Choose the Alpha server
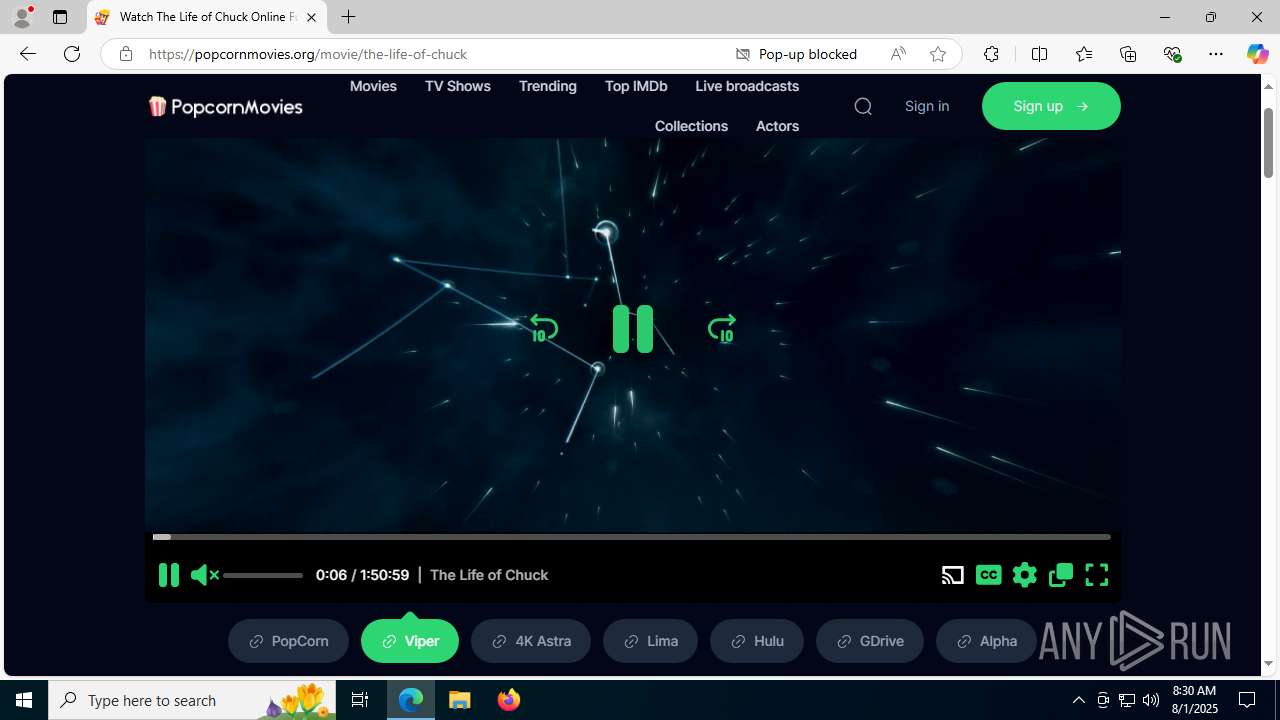Viewport: 1280px width, 720px height. tap(986, 641)
